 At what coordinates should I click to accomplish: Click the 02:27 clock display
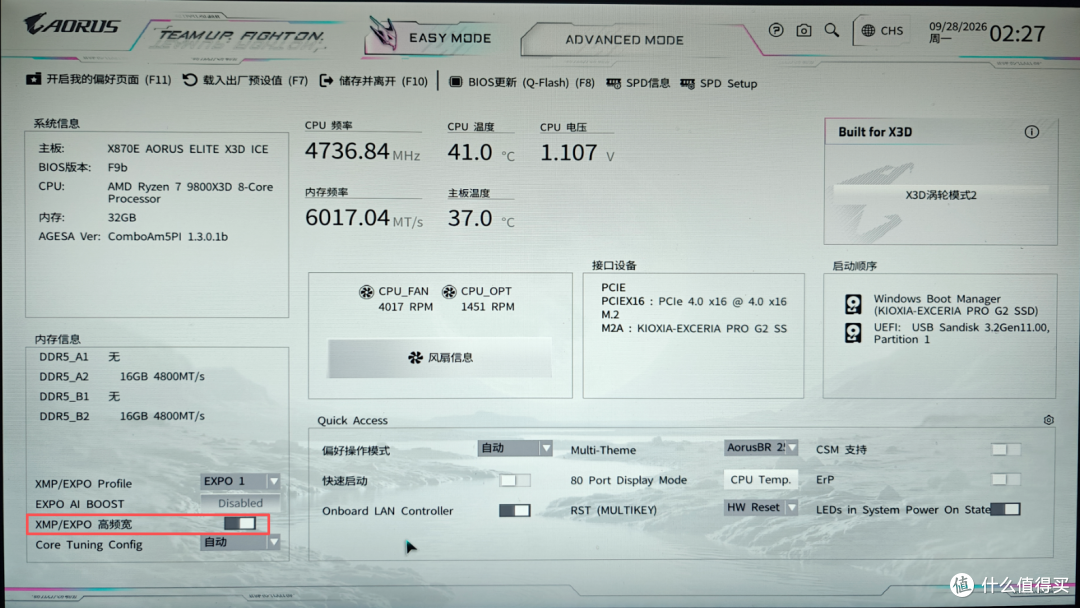(1017, 33)
